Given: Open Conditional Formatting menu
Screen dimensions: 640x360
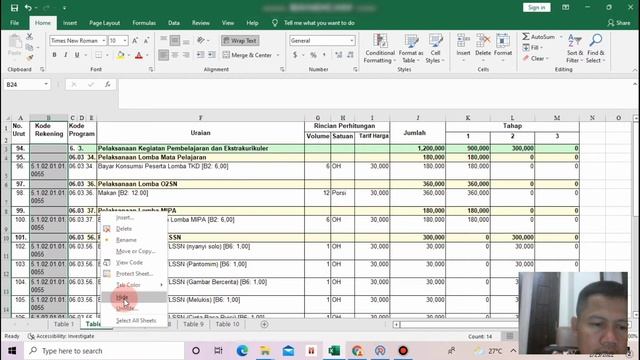Looking at the screenshot, I should (x=380, y=49).
